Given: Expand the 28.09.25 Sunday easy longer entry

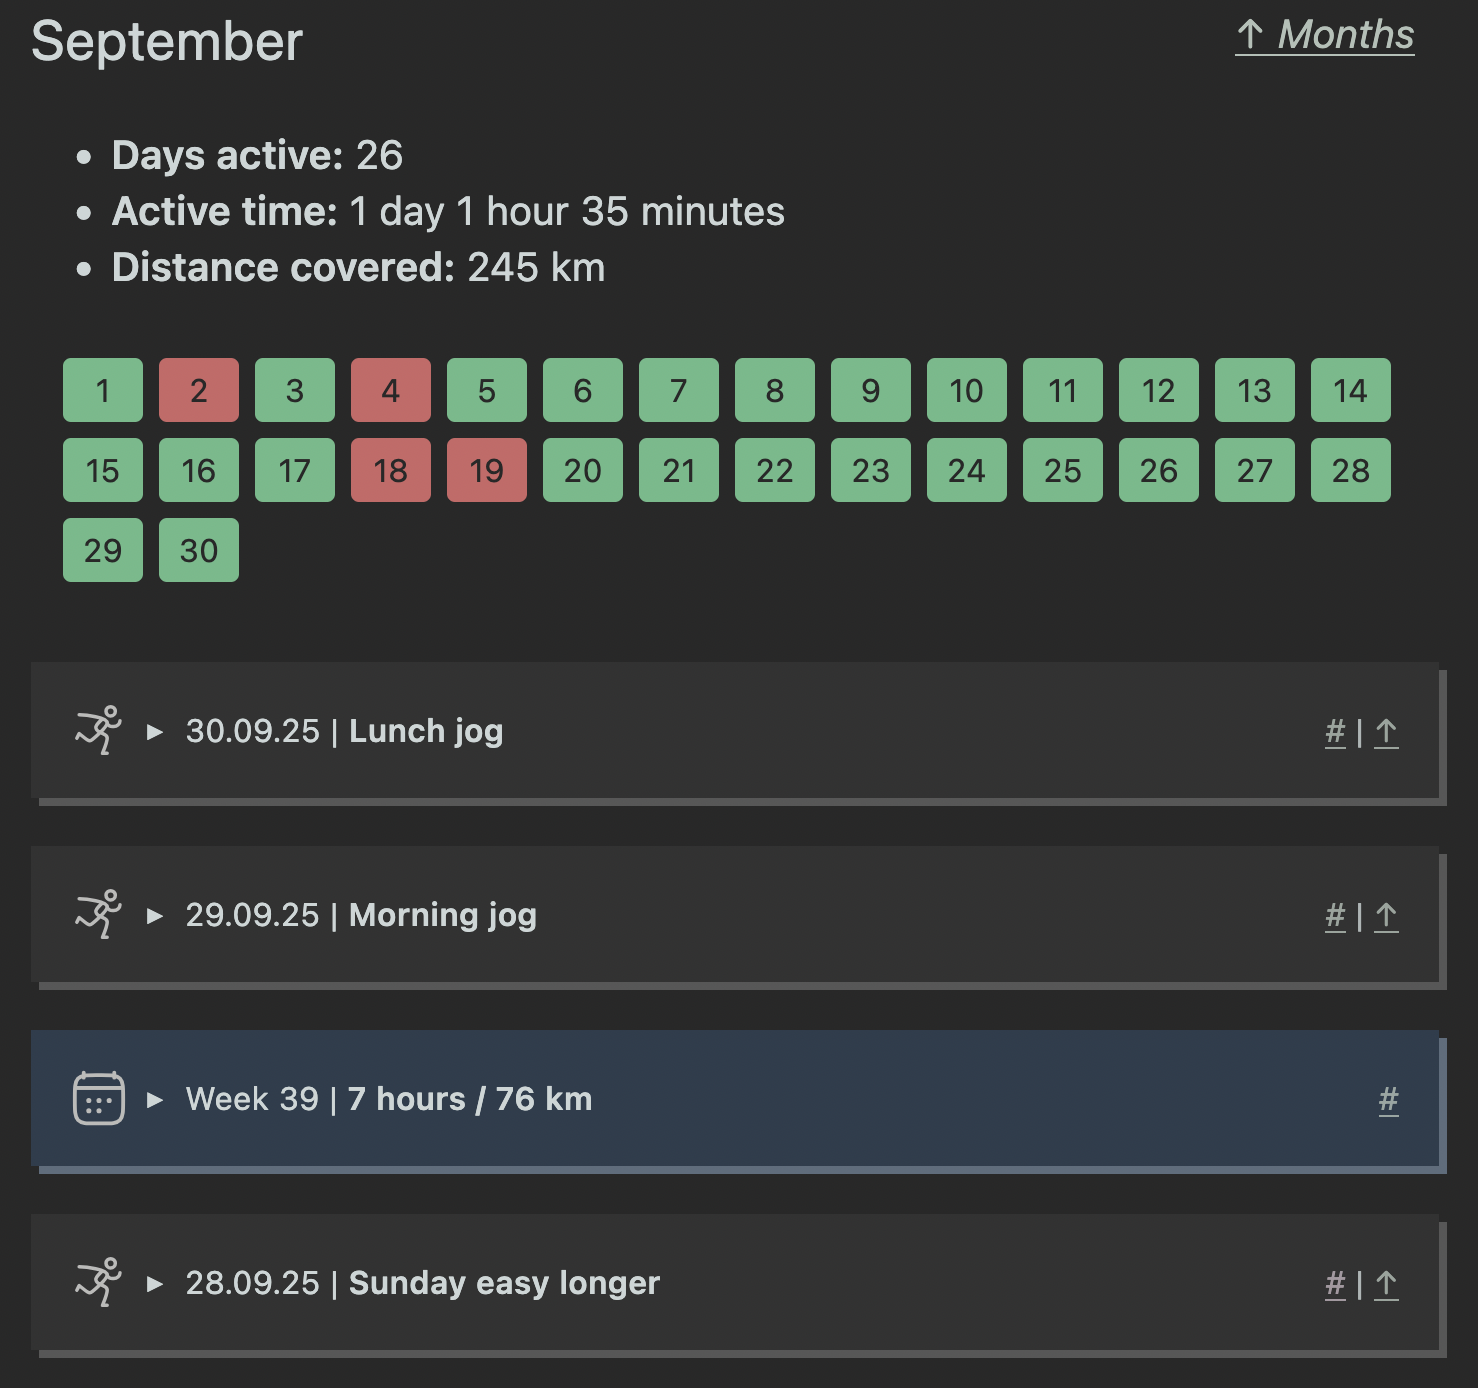Looking at the screenshot, I should pos(155,1284).
